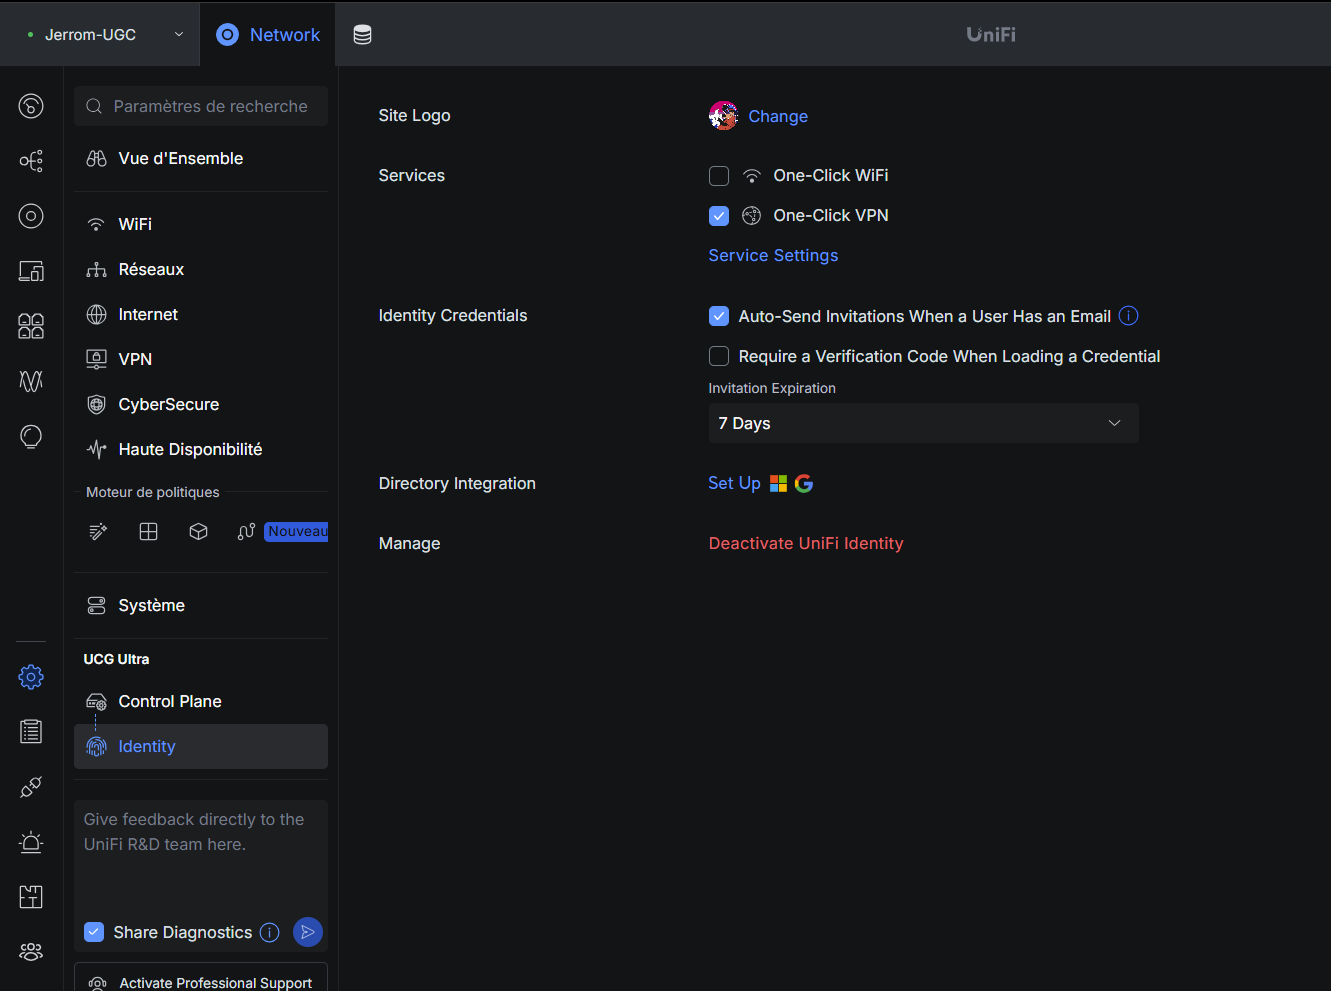Click into the feedback text area

click(201, 855)
